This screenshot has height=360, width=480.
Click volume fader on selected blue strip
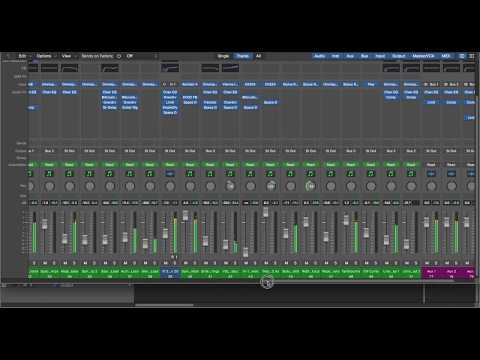pyautogui.click(x=165, y=233)
